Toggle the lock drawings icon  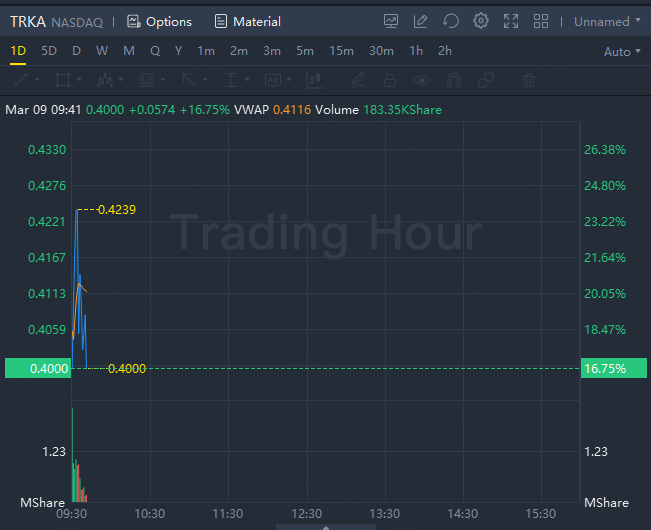(390, 80)
